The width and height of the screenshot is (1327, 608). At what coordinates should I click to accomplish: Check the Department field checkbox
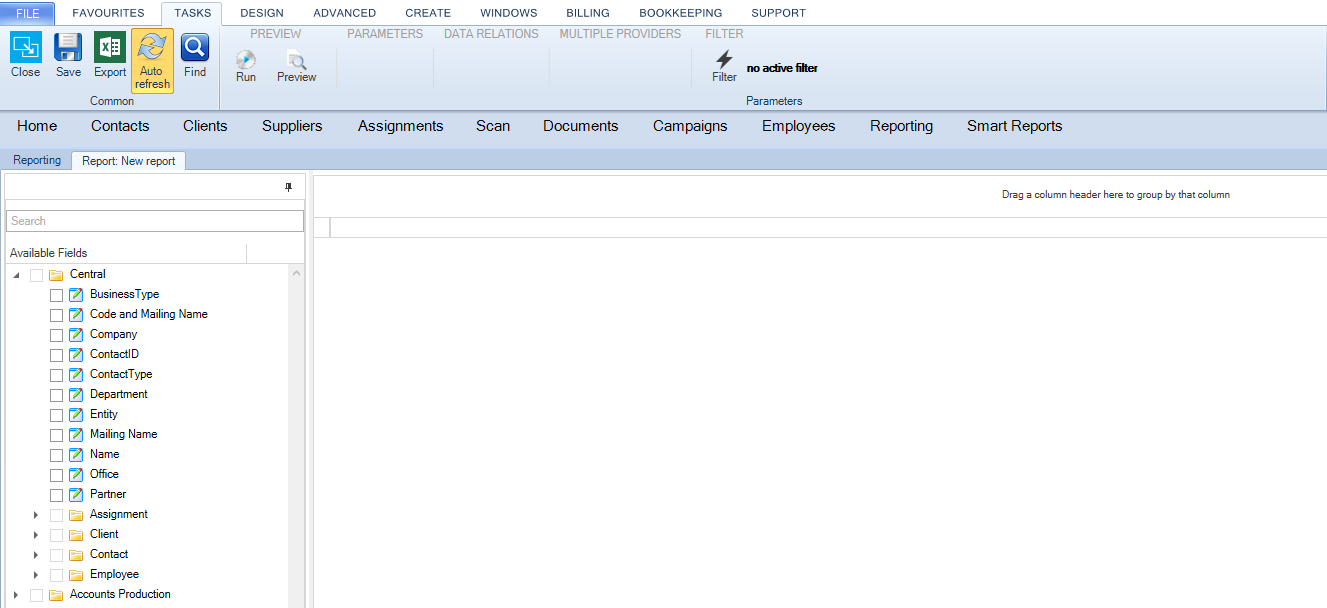click(x=56, y=395)
